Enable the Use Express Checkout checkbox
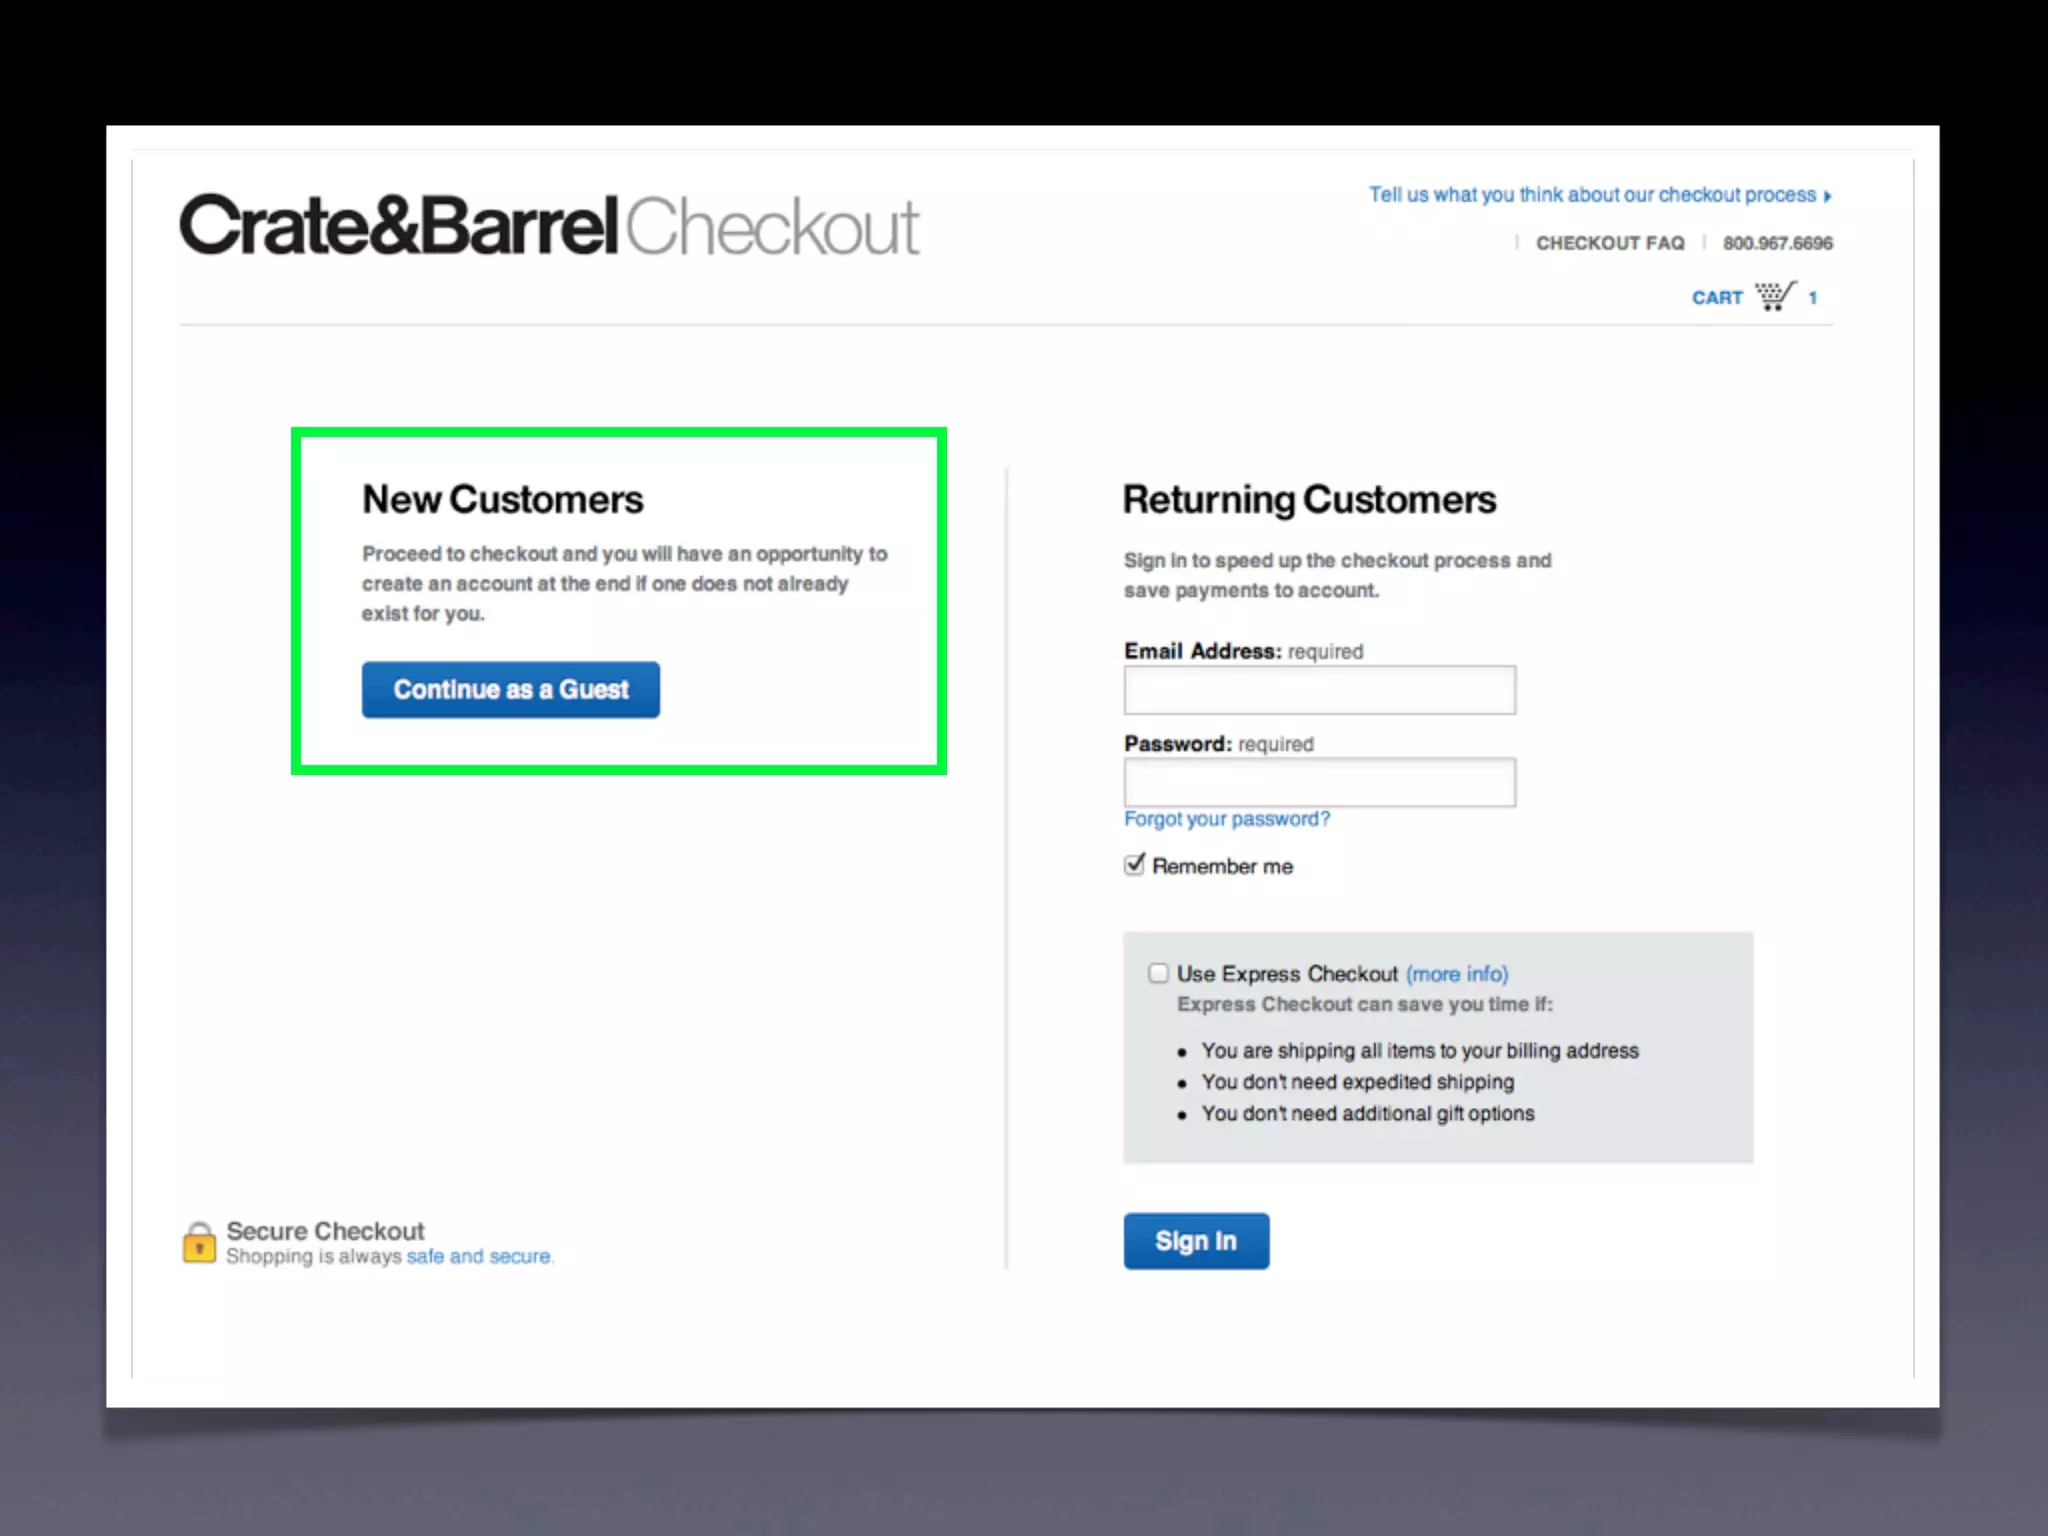The image size is (2048, 1536). (1158, 973)
